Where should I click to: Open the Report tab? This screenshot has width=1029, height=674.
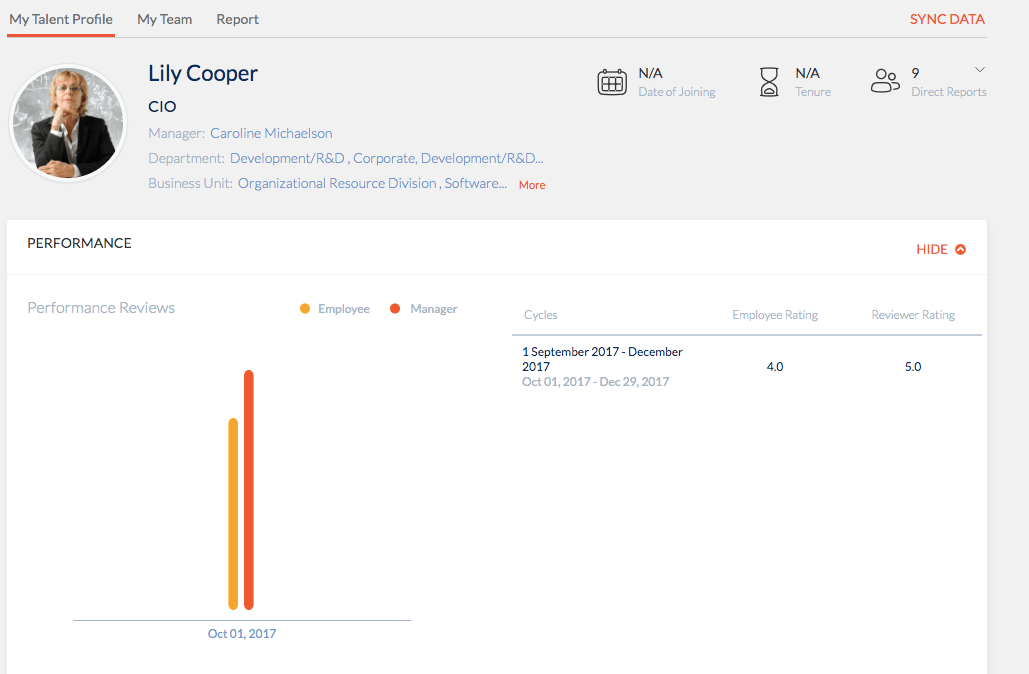pos(238,19)
